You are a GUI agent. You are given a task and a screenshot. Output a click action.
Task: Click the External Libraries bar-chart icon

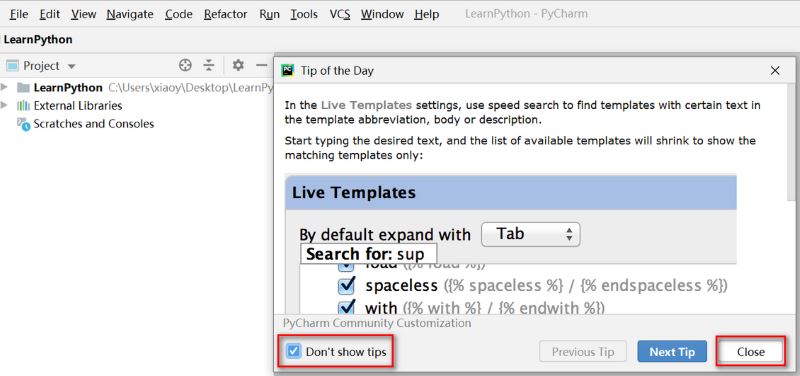coord(23,106)
